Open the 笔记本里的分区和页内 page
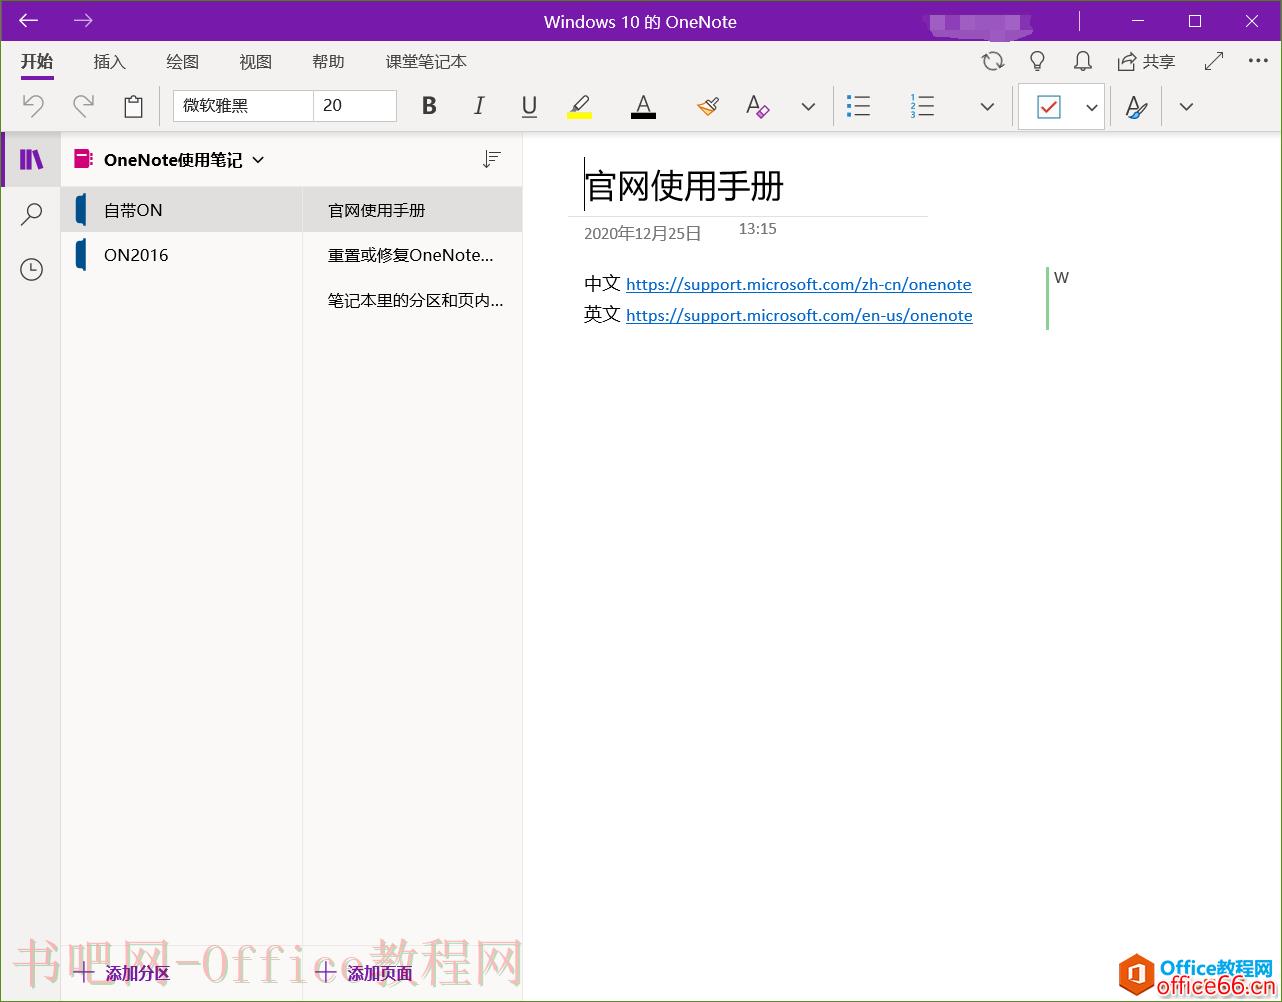Screen dimensions: 1282x1002 [x=412, y=300]
